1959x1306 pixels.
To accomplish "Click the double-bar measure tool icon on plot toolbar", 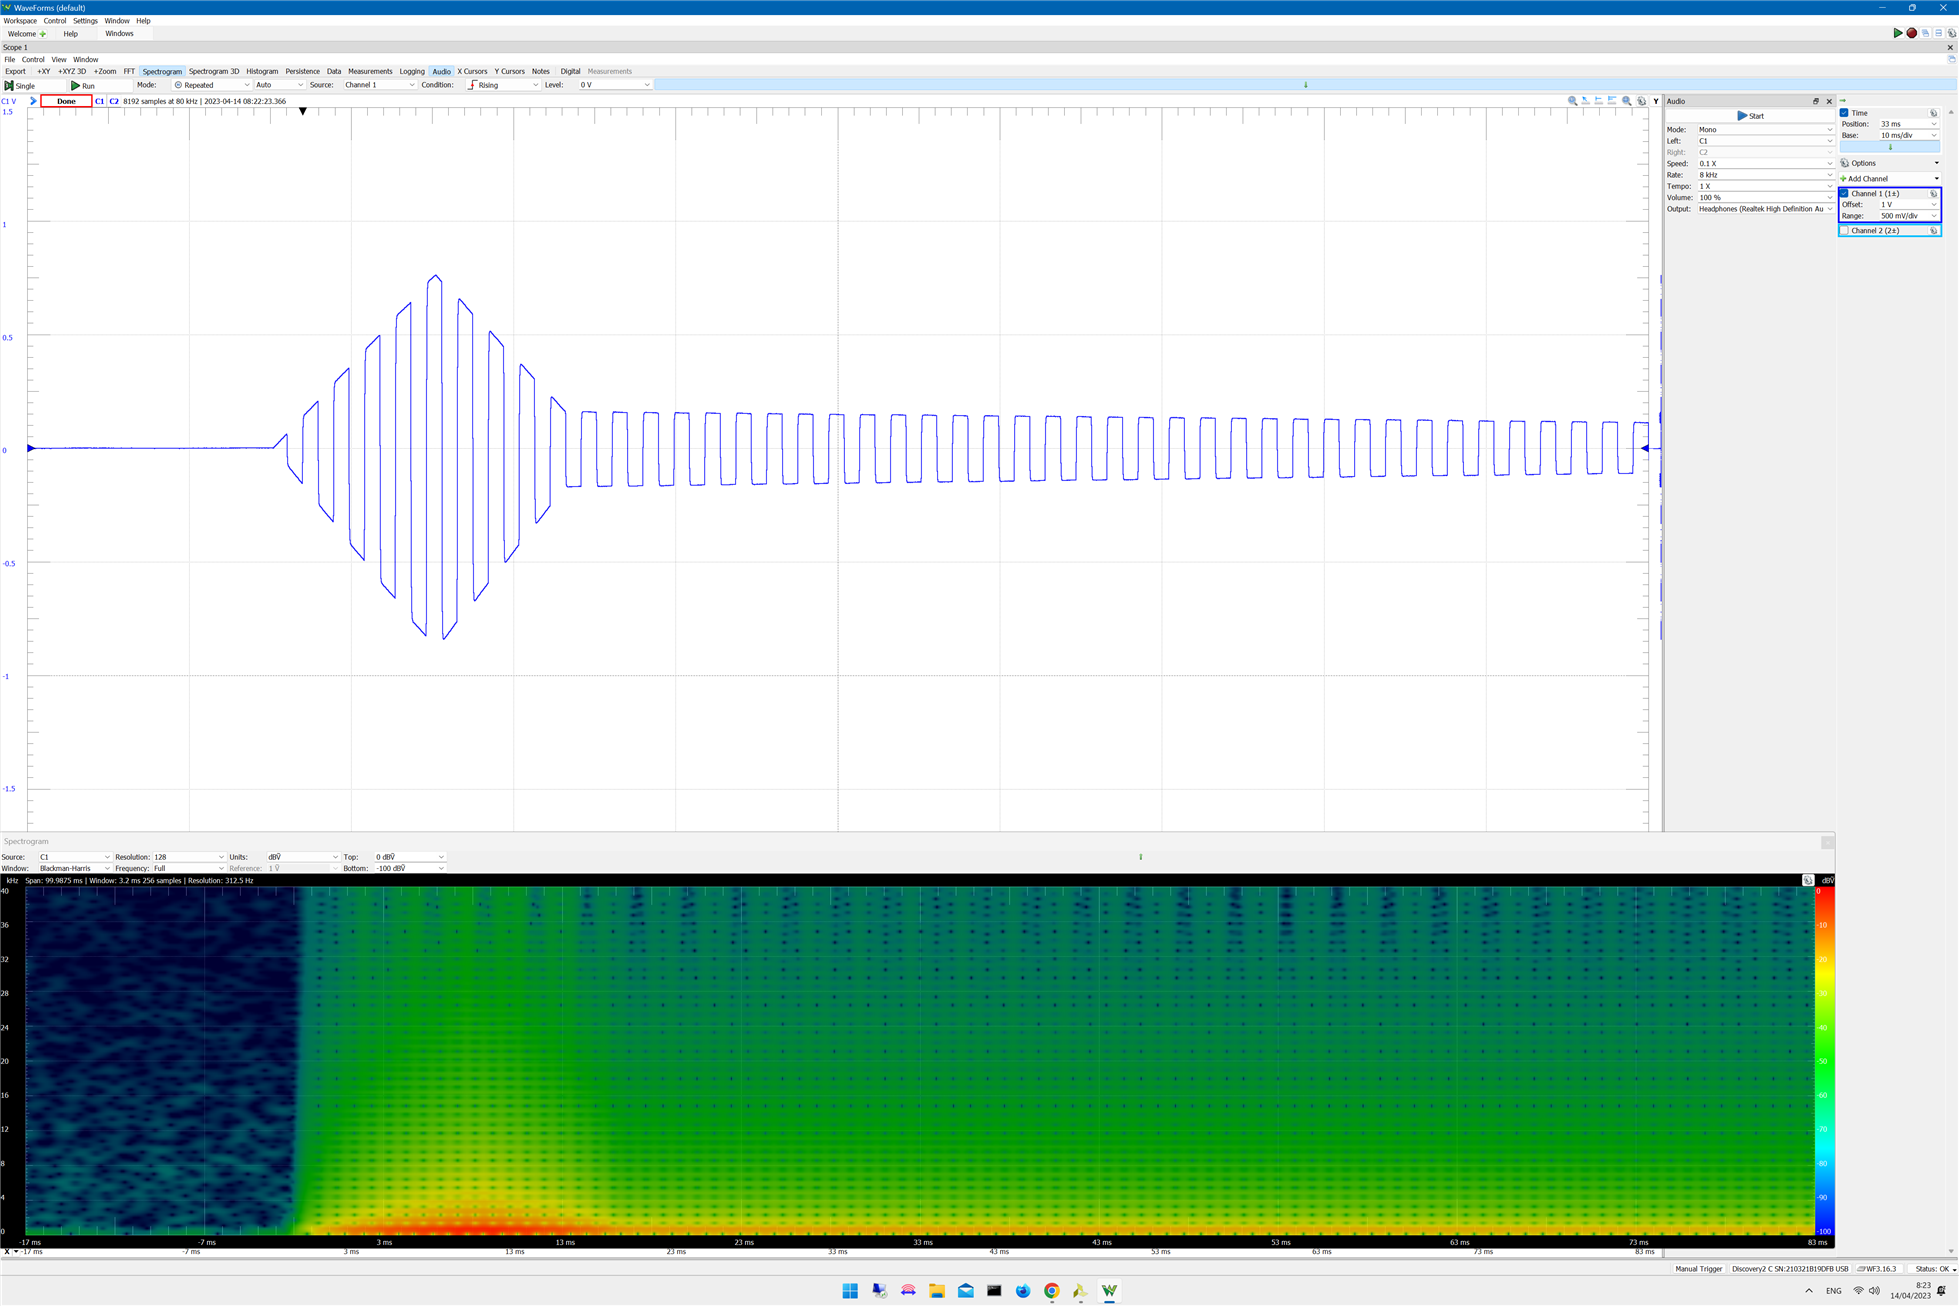I will [1612, 101].
